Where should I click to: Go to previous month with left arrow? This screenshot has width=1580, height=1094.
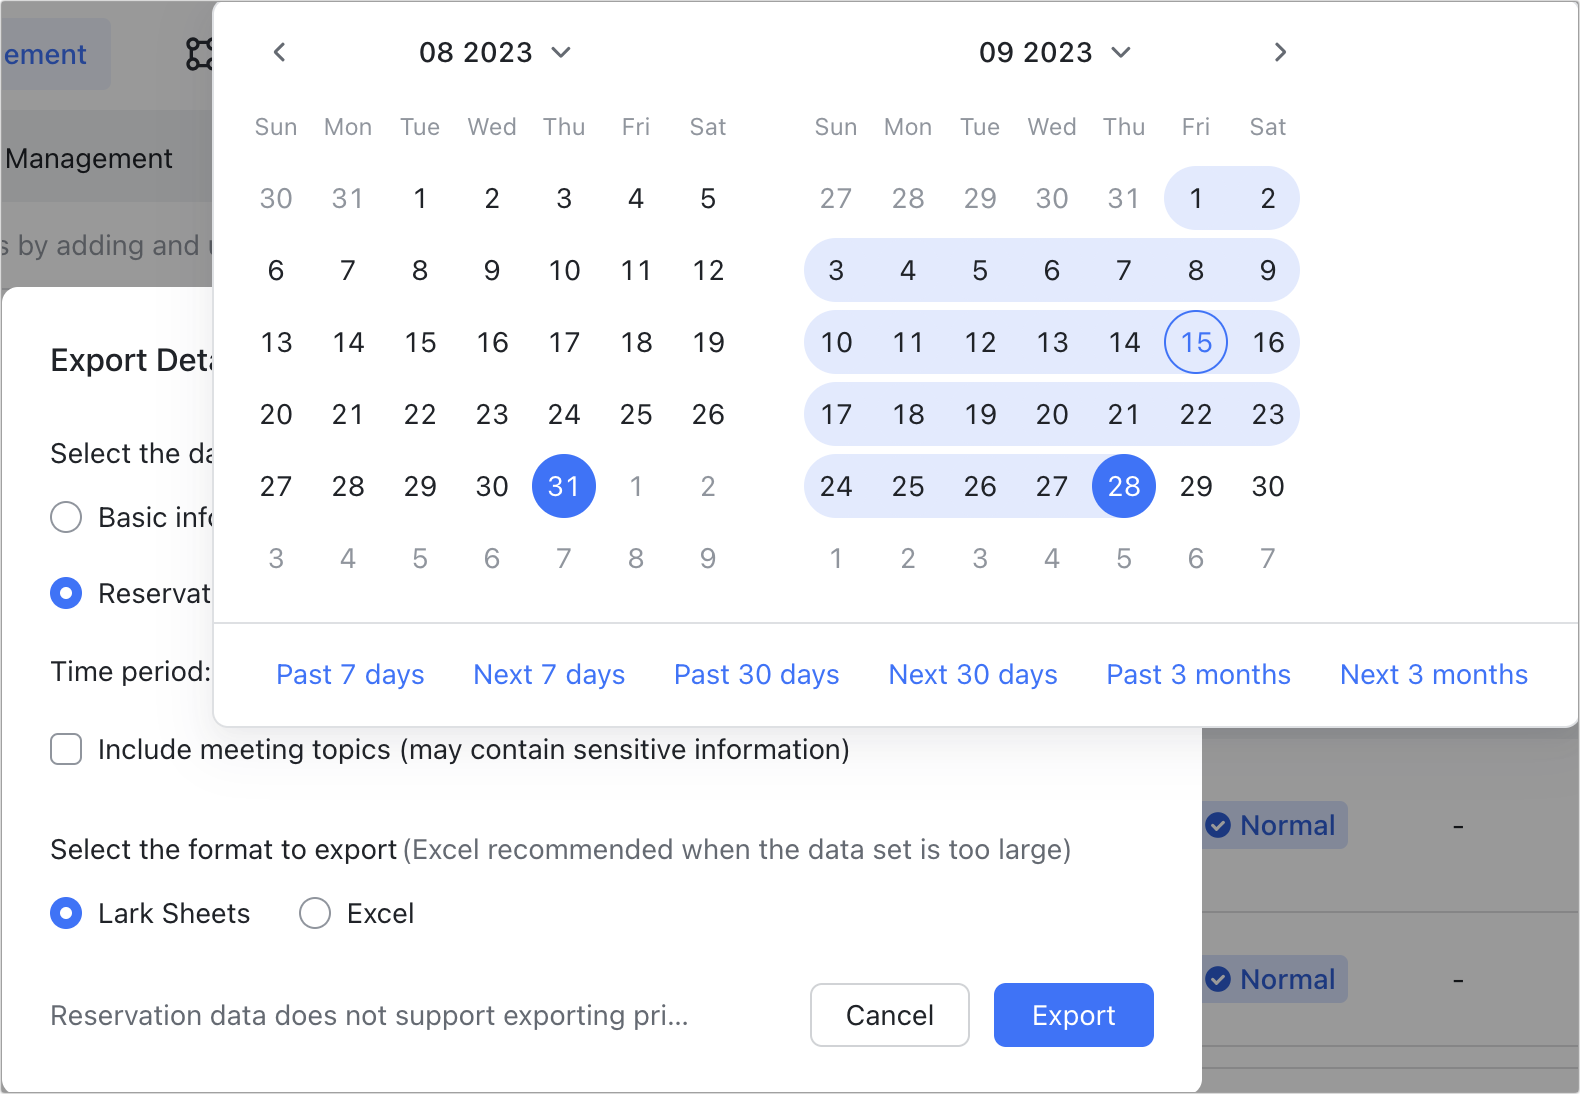(x=280, y=52)
